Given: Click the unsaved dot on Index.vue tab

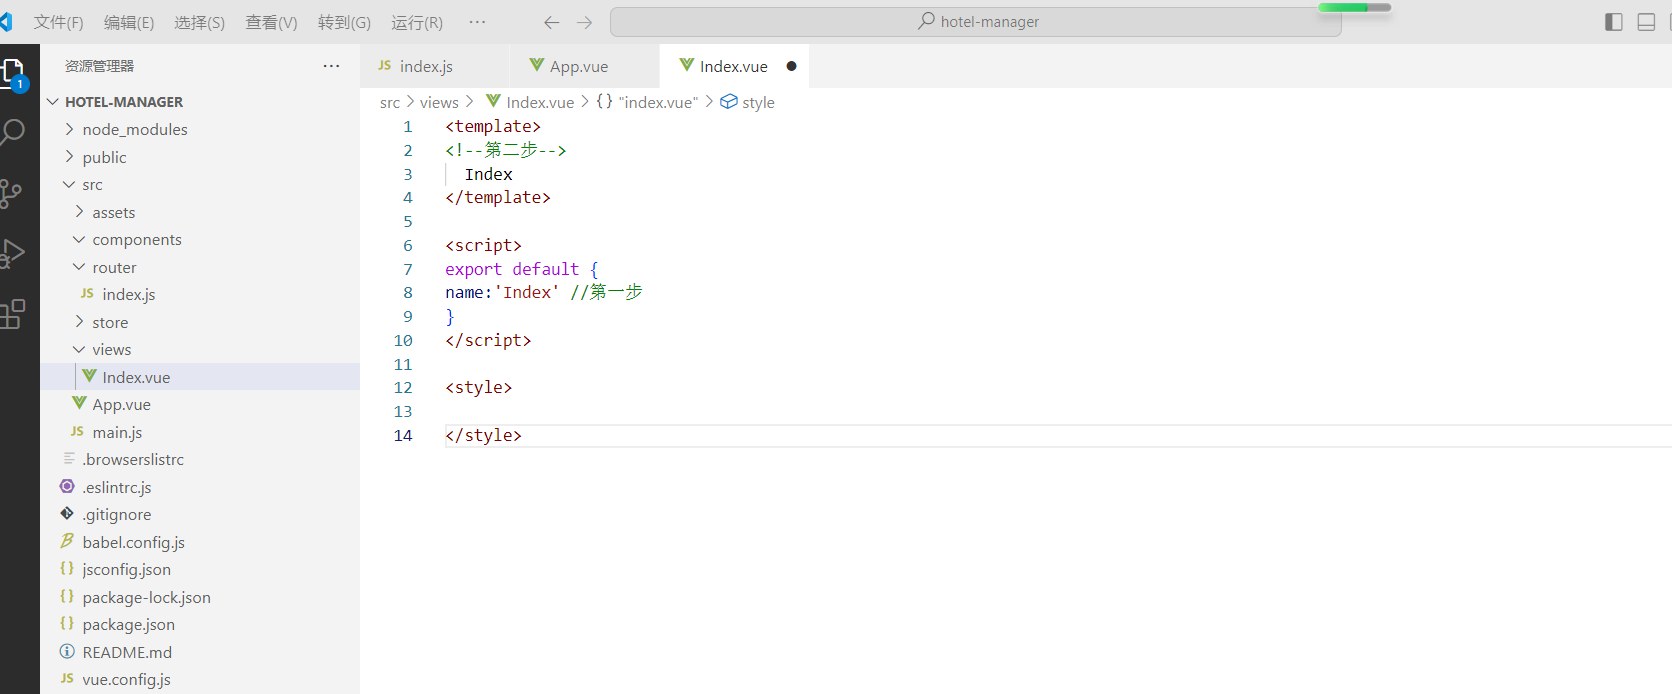Looking at the screenshot, I should pos(791,66).
